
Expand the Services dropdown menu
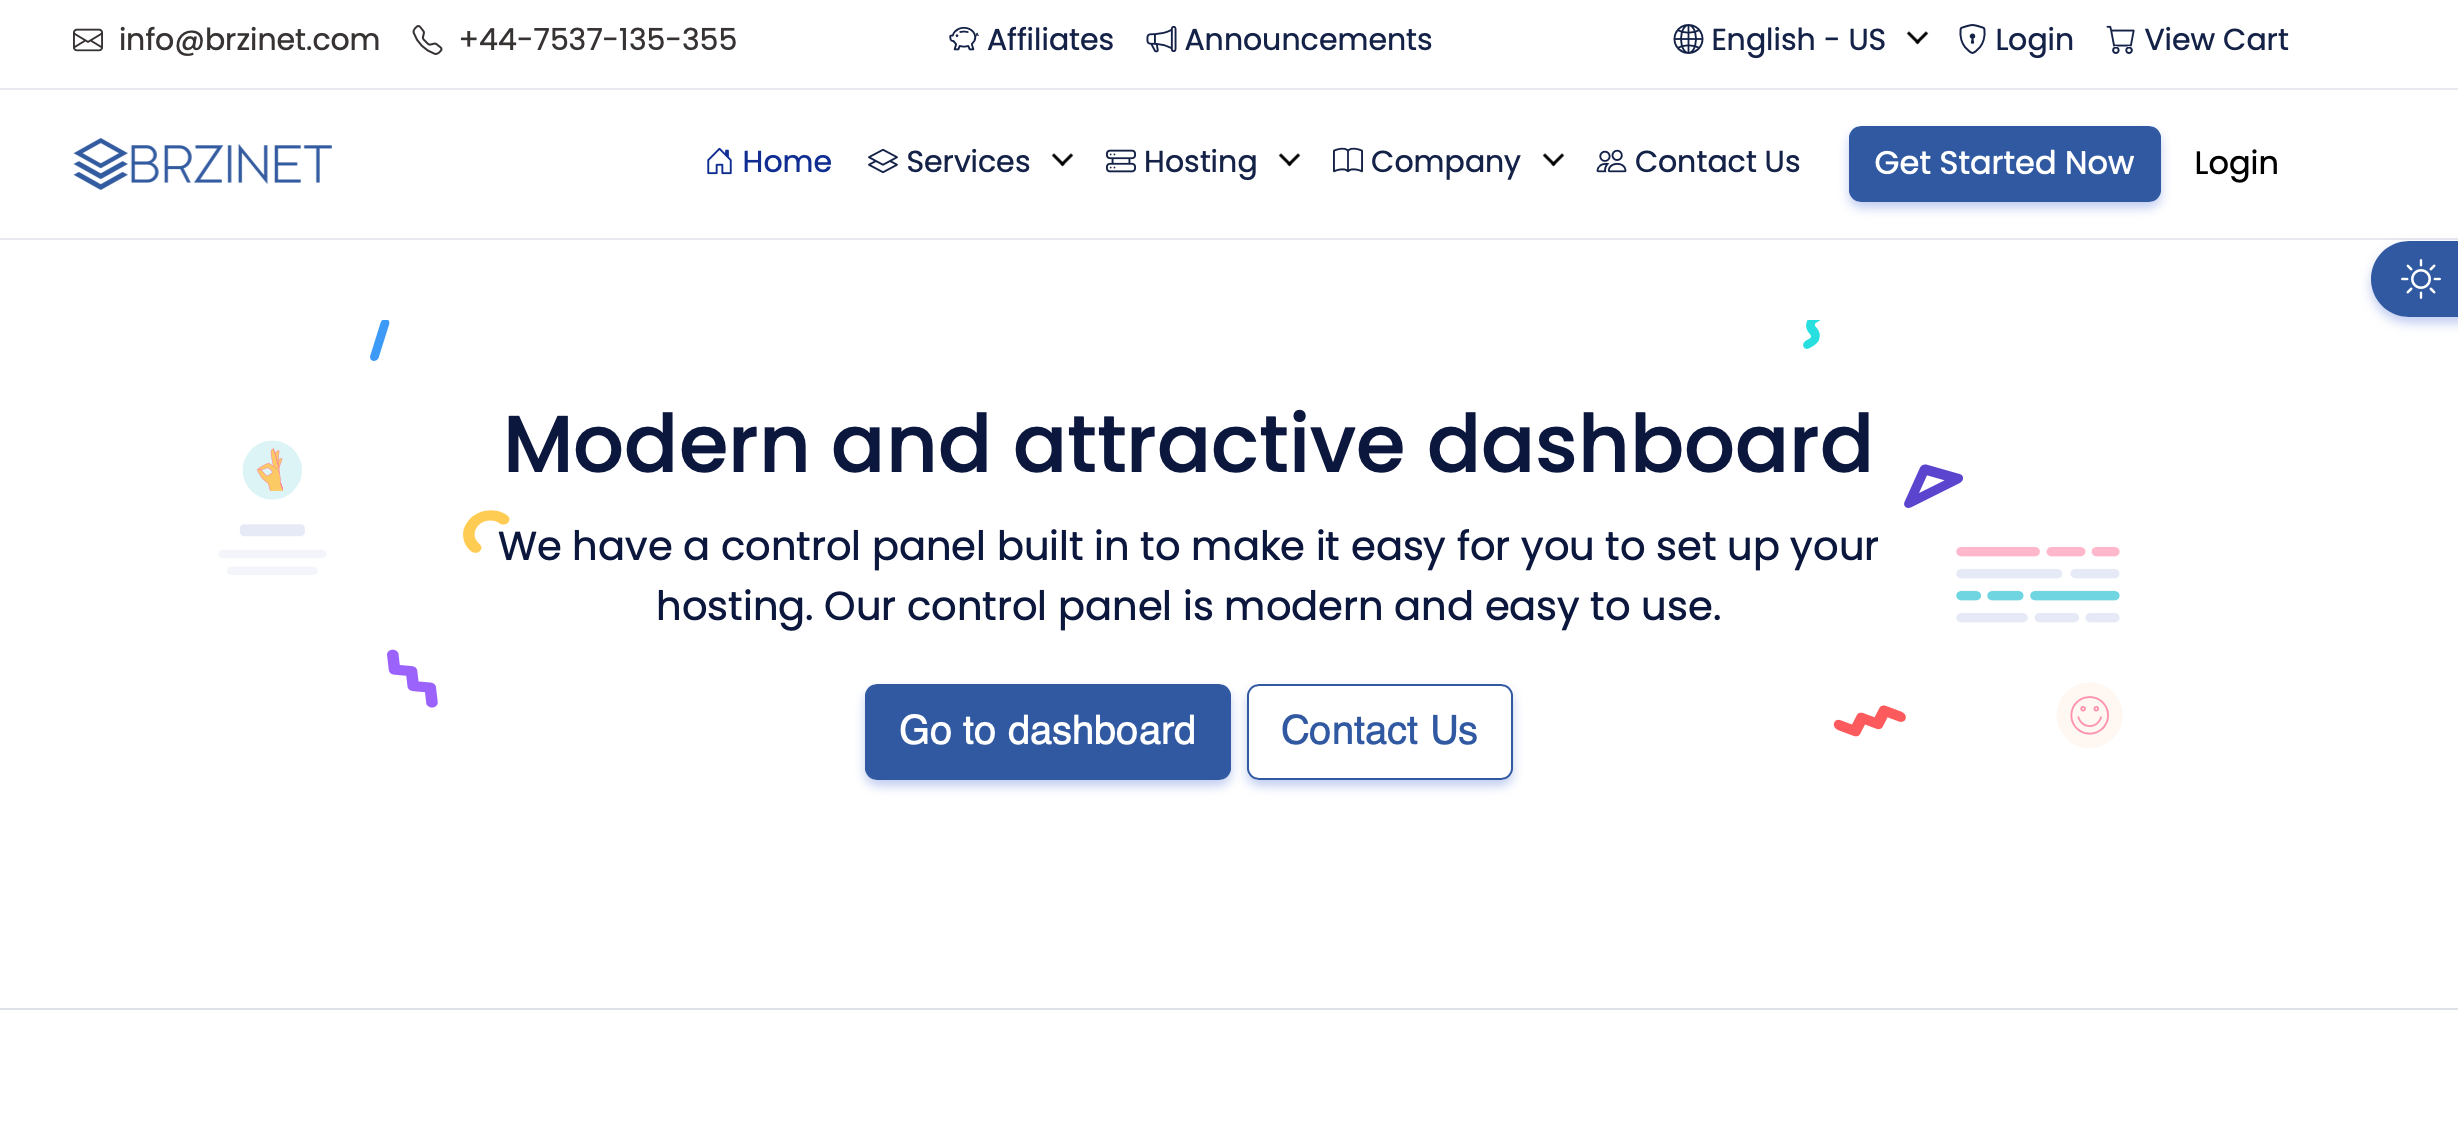[x=967, y=161]
